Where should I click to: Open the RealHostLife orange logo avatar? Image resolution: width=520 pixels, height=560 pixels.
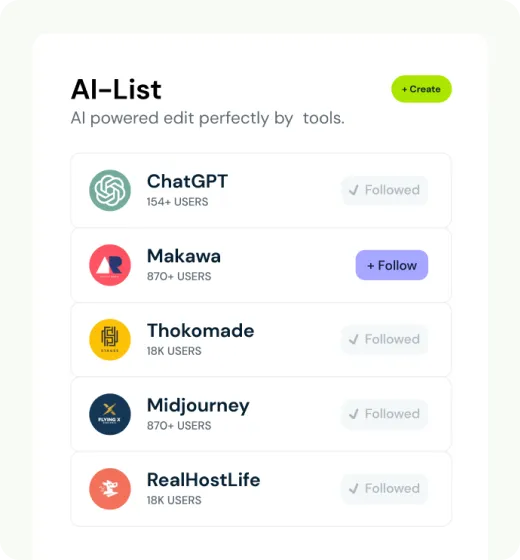pos(110,489)
